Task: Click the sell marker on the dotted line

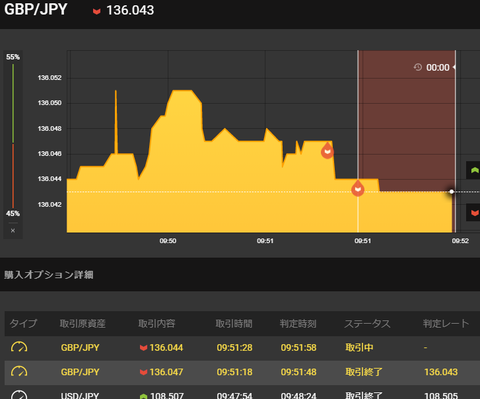Action: [x=358, y=189]
